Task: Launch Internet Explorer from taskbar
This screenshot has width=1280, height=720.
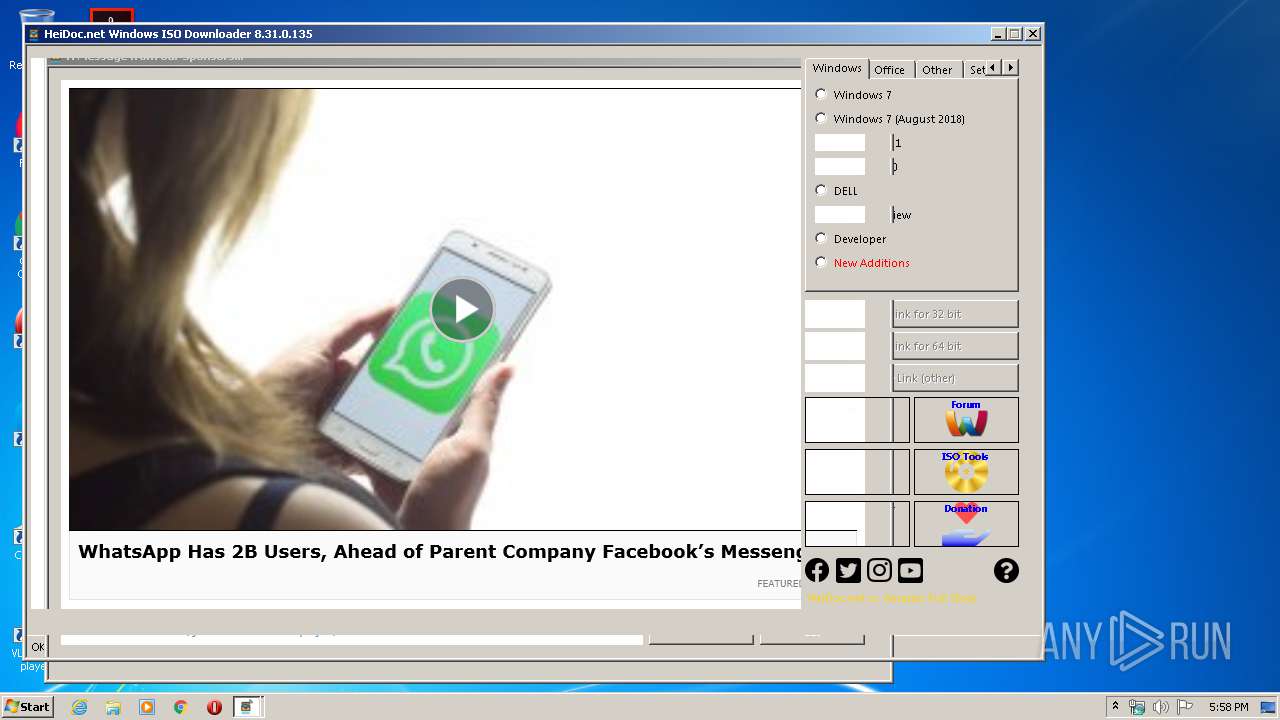Action: coord(79,707)
